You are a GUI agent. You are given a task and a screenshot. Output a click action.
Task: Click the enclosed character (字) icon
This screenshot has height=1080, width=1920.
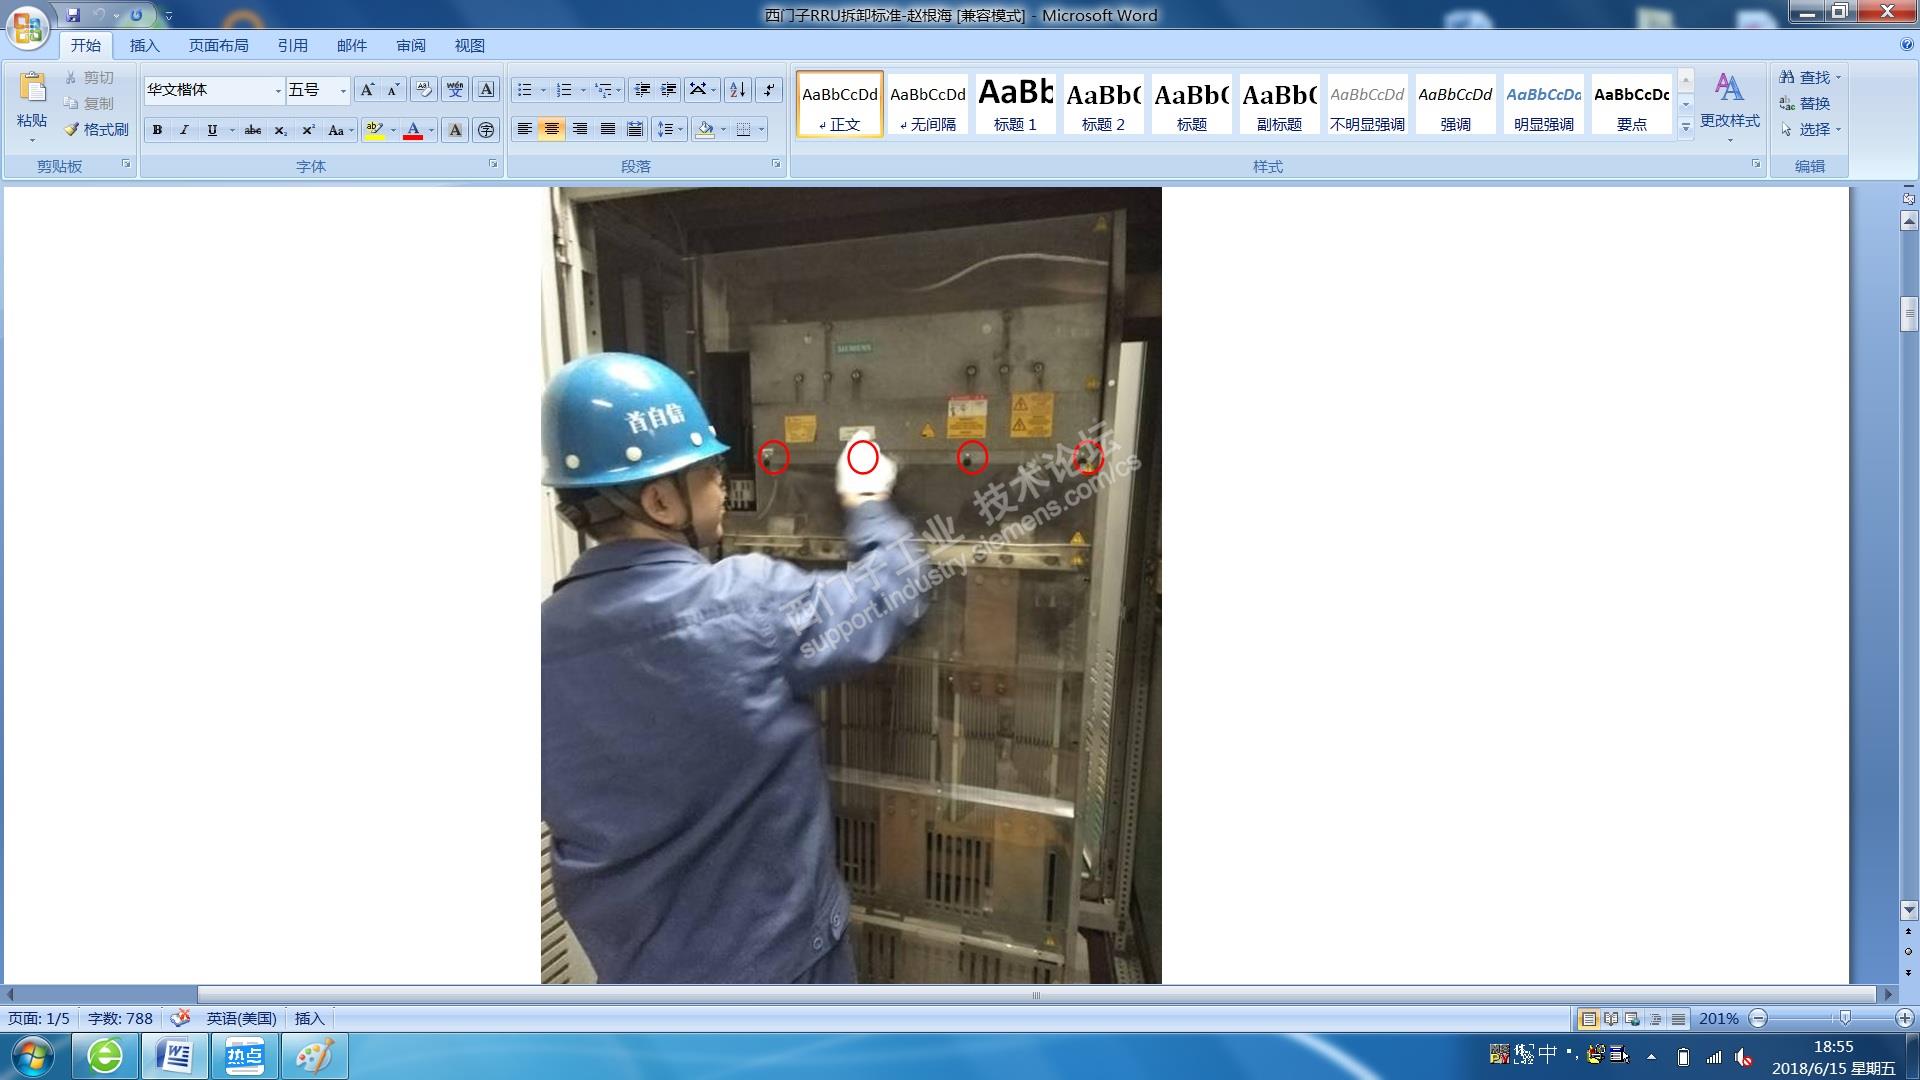486,130
